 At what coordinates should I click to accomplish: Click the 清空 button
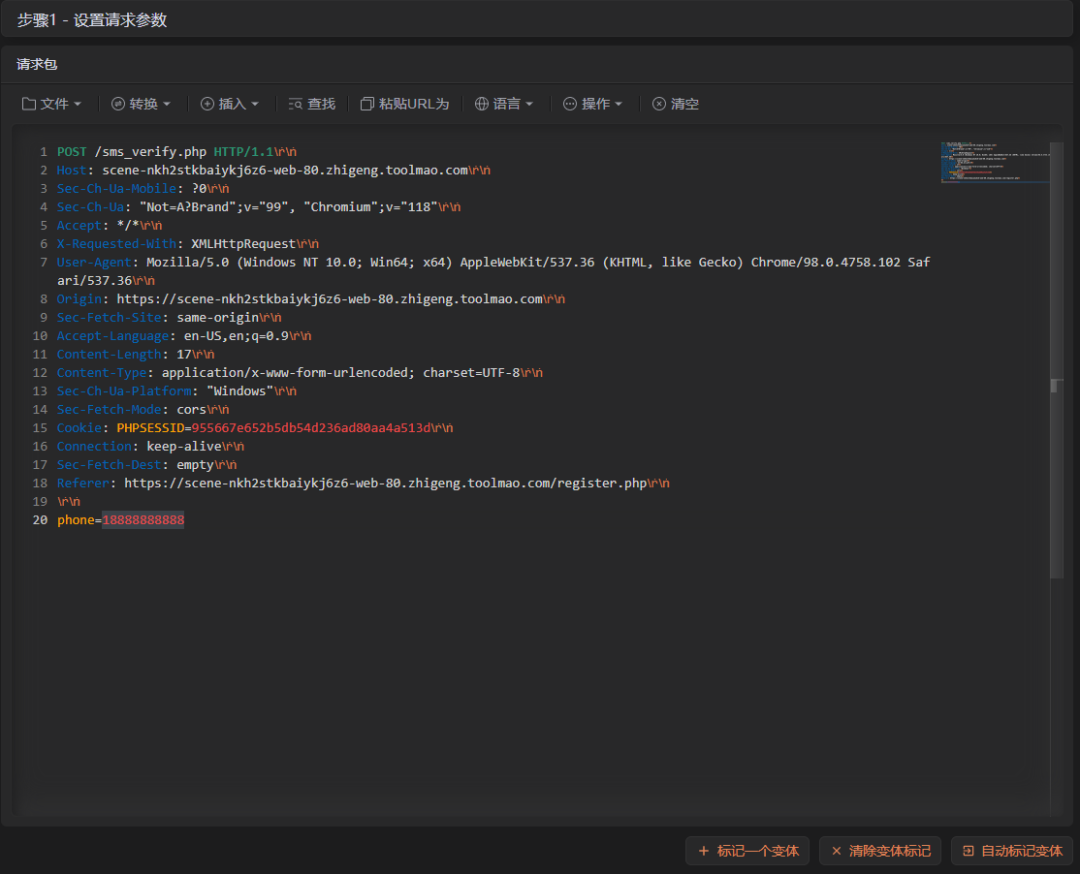pyautogui.click(x=676, y=104)
